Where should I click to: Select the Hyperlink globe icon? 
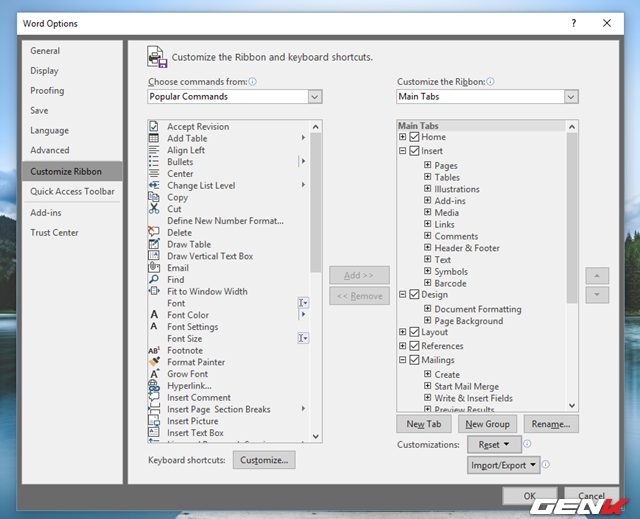(154, 386)
